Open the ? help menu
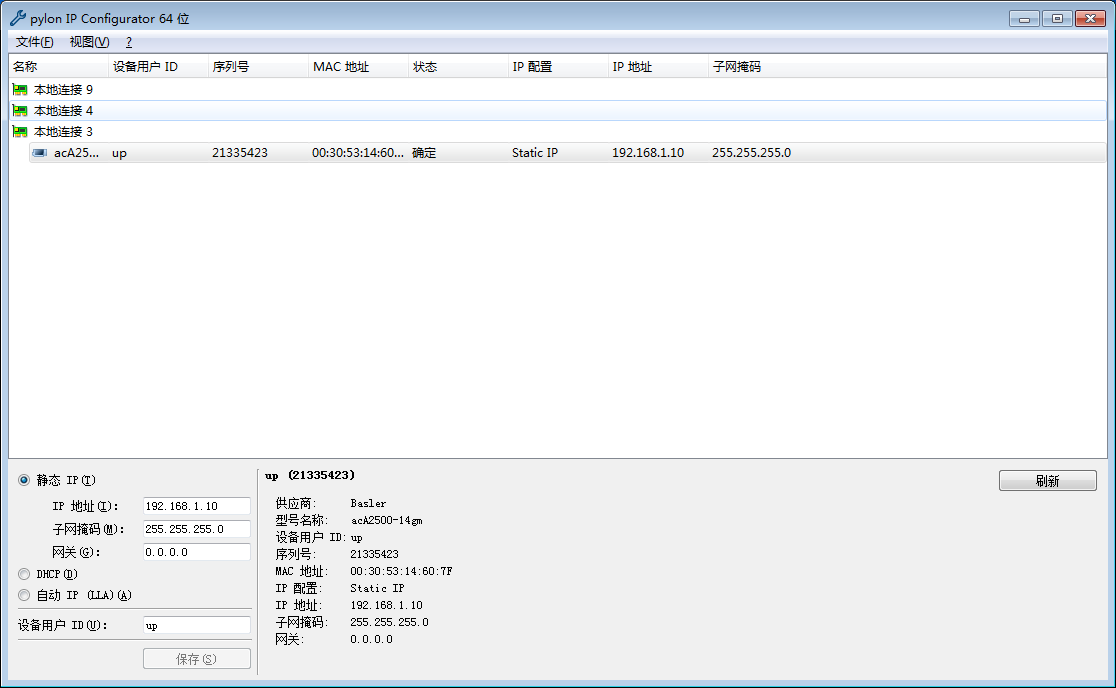 129,42
